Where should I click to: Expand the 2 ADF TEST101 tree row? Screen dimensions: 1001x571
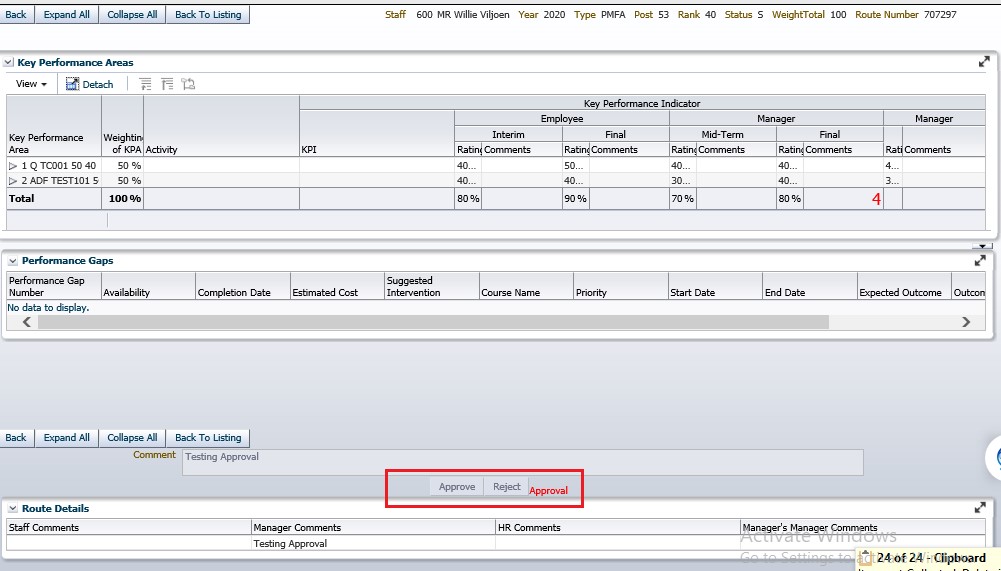pos(13,181)
